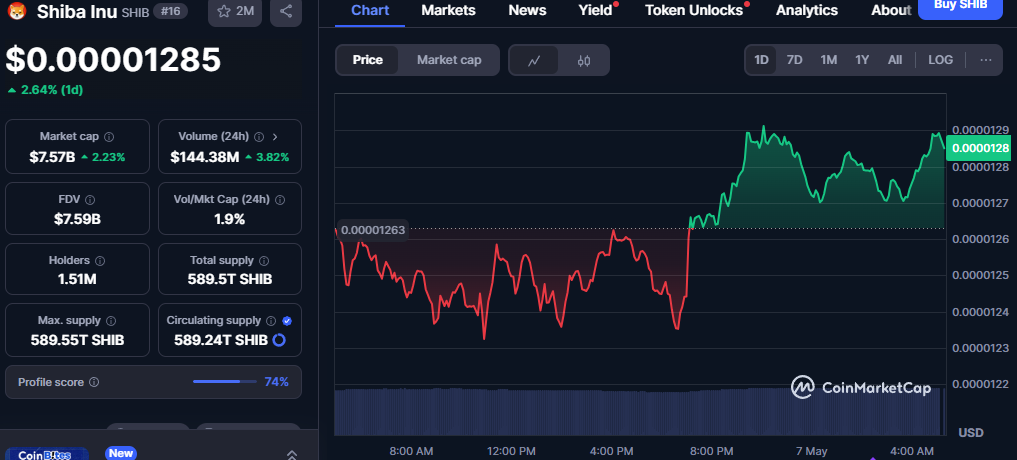Open the About tab

point(891,10)
